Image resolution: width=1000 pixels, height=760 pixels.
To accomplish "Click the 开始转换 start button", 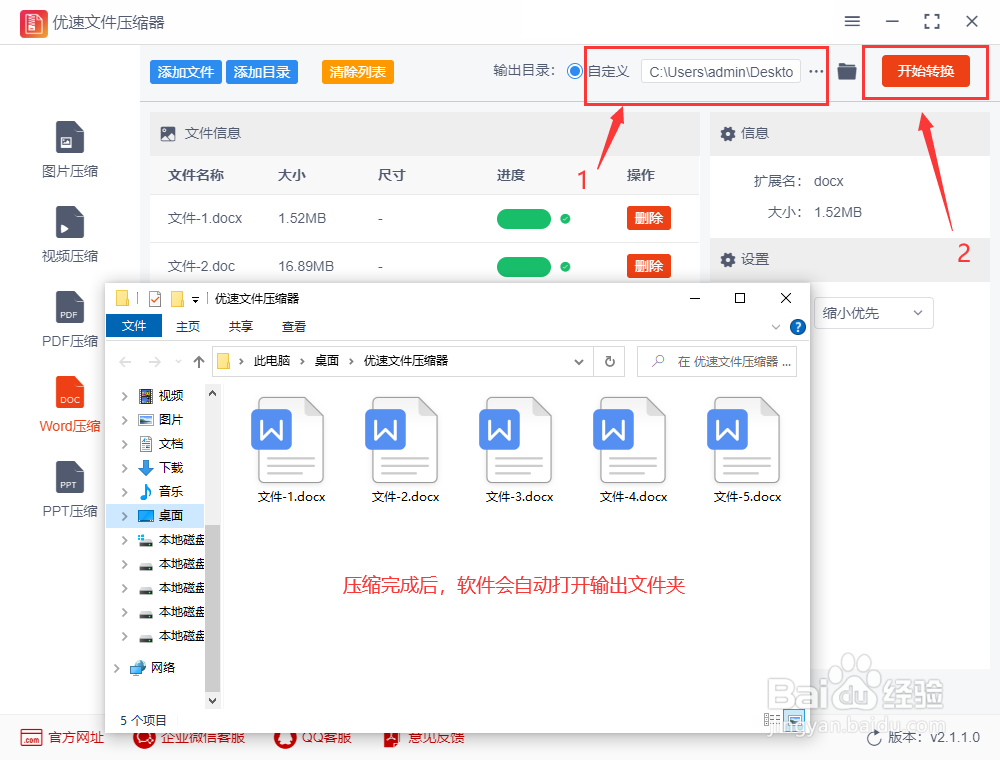I will coord(925,71).
